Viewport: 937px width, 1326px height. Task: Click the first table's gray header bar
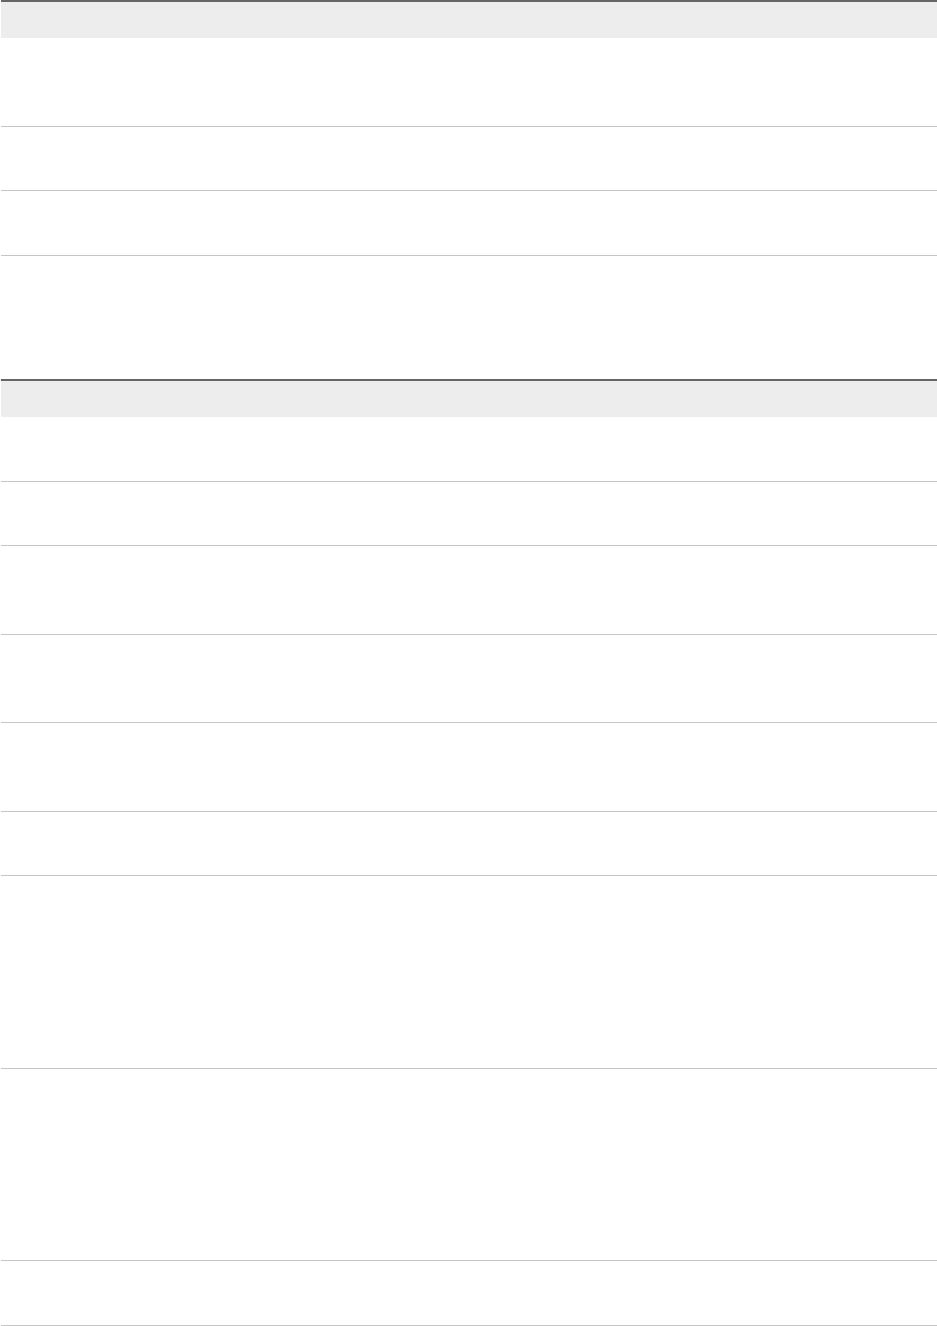tap(468, 20)
